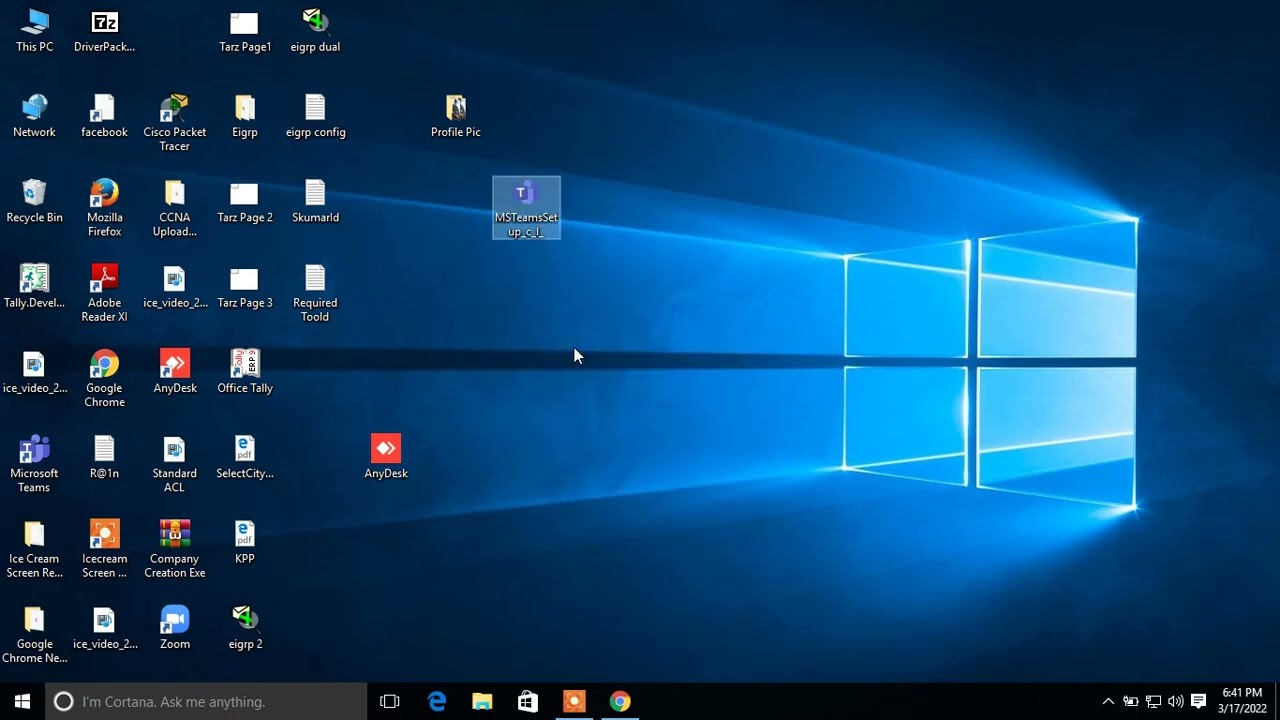Open File Explorer from the taskbar
Viewport: 1280px width, 720px height.
tap(482, 701)
